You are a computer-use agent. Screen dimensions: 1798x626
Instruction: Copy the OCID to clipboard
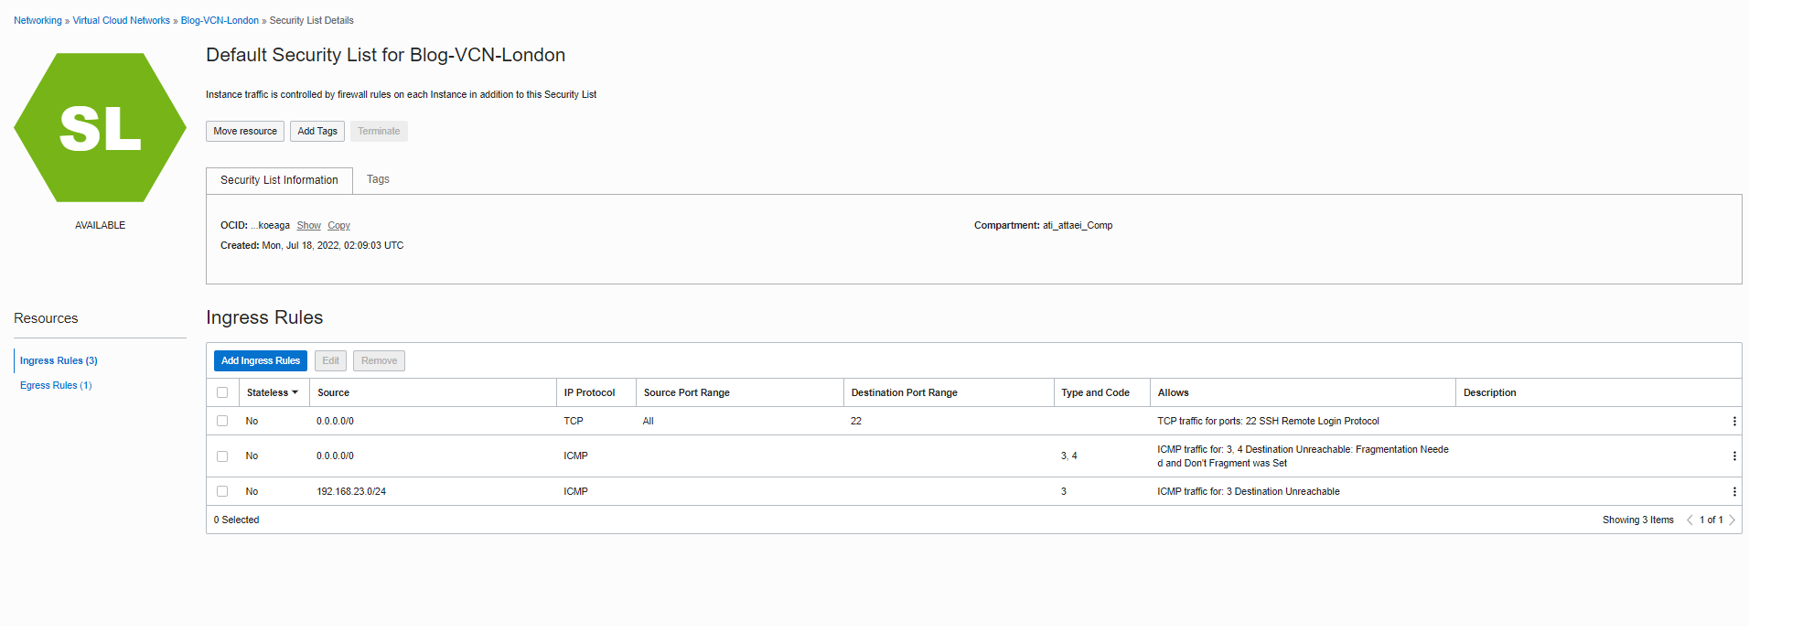click(x=339, y=226)
